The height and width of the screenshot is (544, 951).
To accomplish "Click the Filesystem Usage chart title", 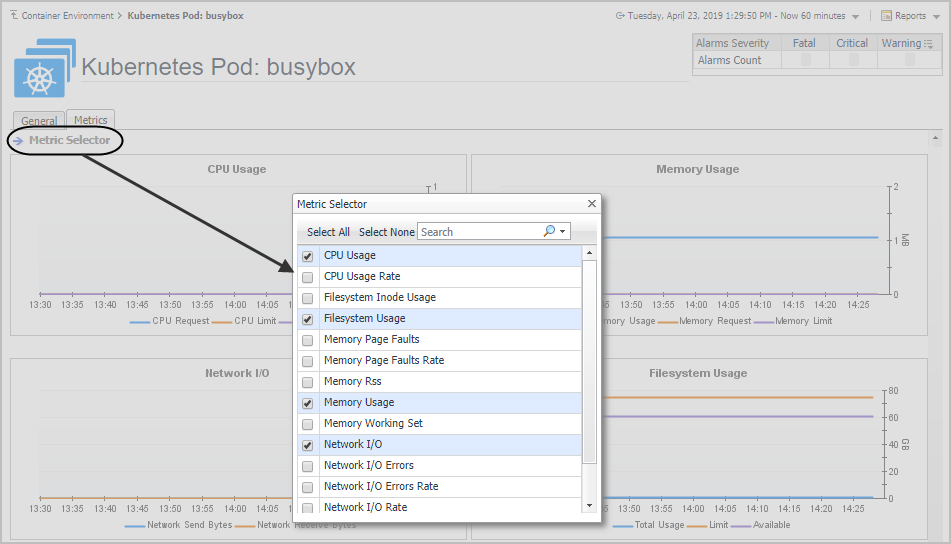I will pos(698,374).
